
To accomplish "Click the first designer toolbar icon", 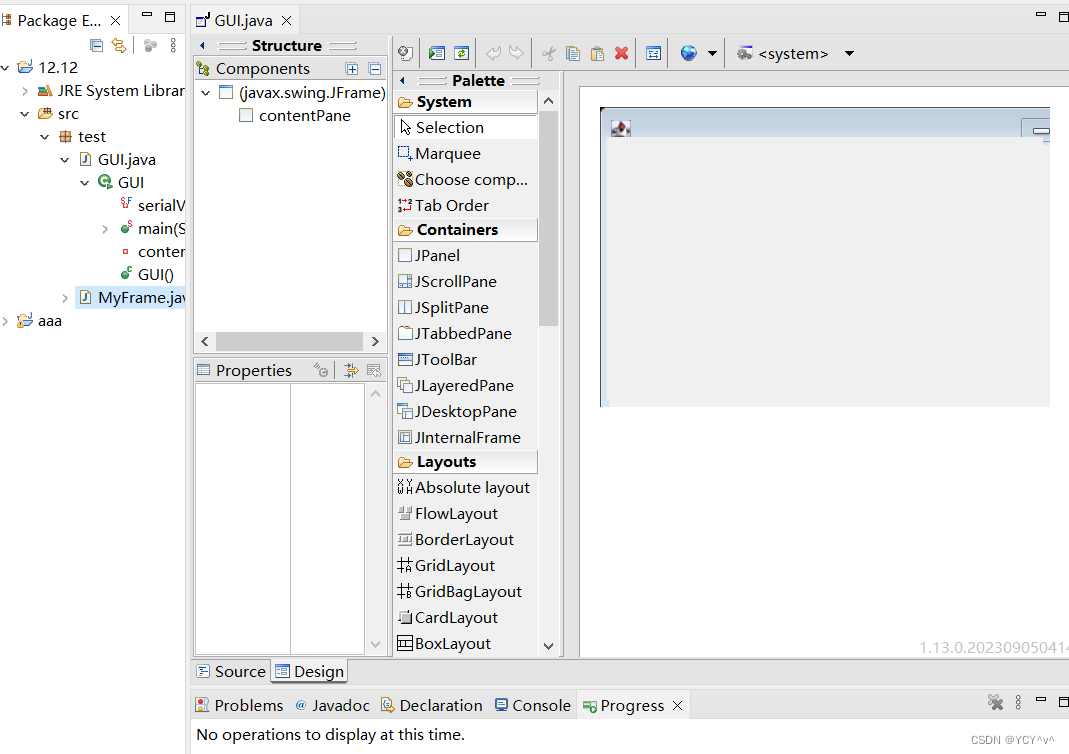I will (x=405, y=53).
